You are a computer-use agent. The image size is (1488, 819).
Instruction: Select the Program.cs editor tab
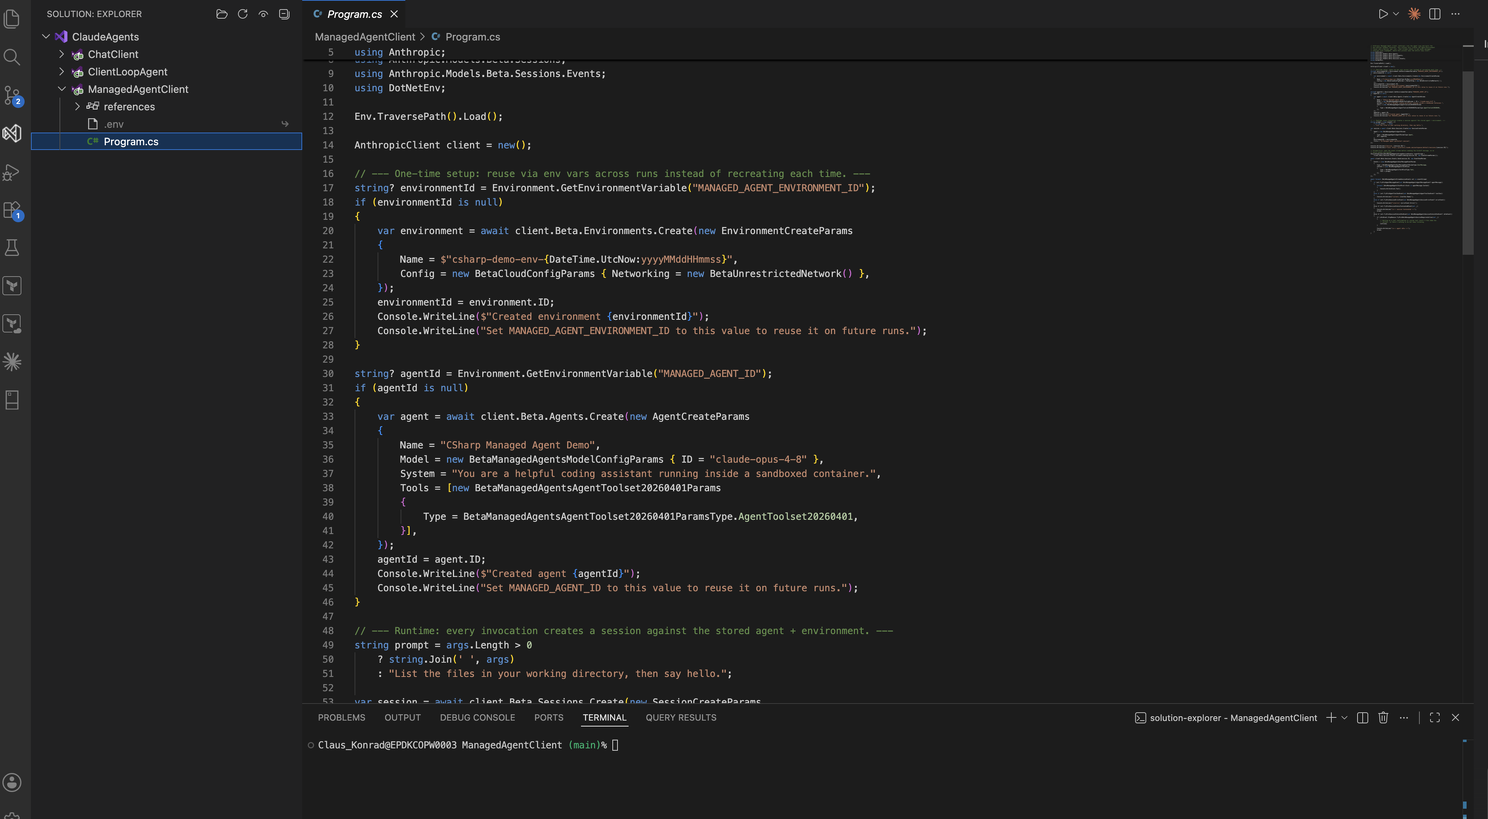tap(354, 14)
